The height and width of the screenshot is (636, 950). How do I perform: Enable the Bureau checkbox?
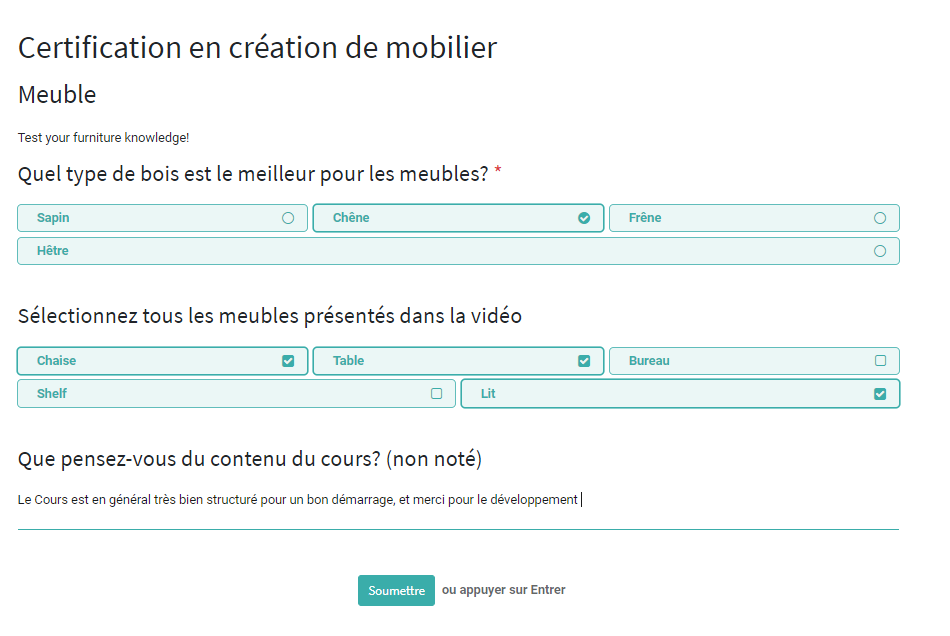880,361
